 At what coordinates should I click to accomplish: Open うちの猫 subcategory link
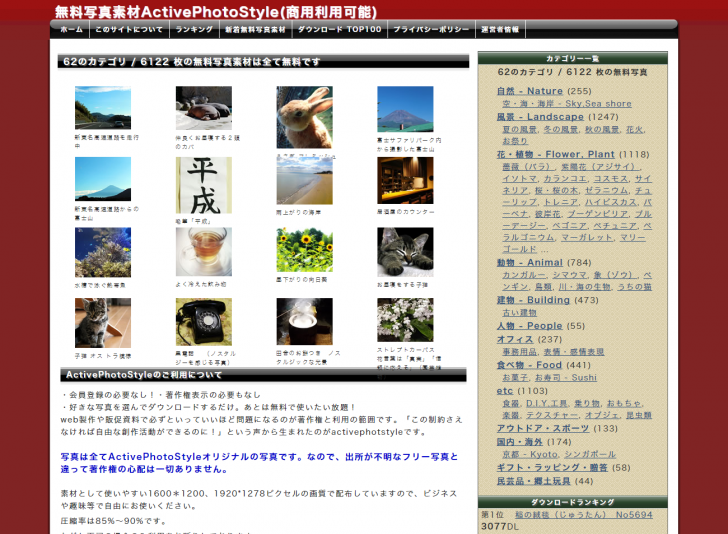[x=634, y=287]
